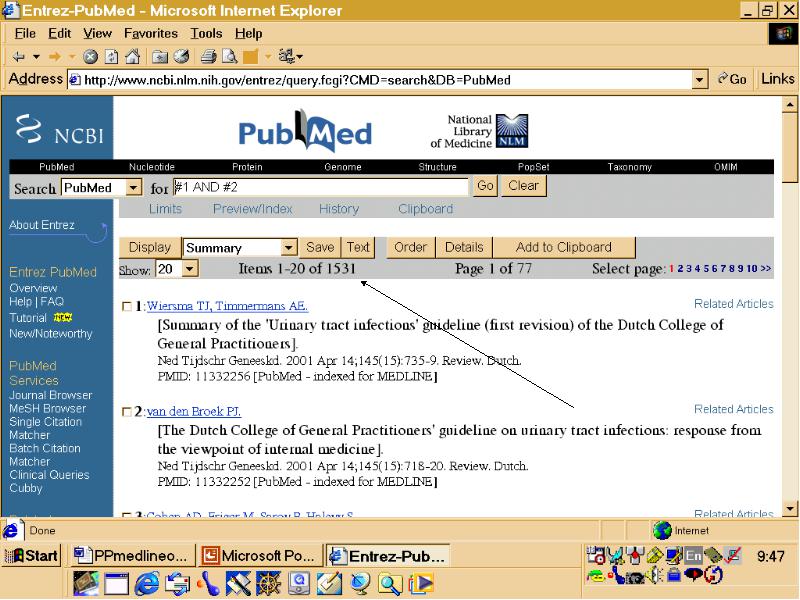This screenshot has height=600, width=800.
Task: Clear the search query with Clear button
Action: [x=523, y=186]
